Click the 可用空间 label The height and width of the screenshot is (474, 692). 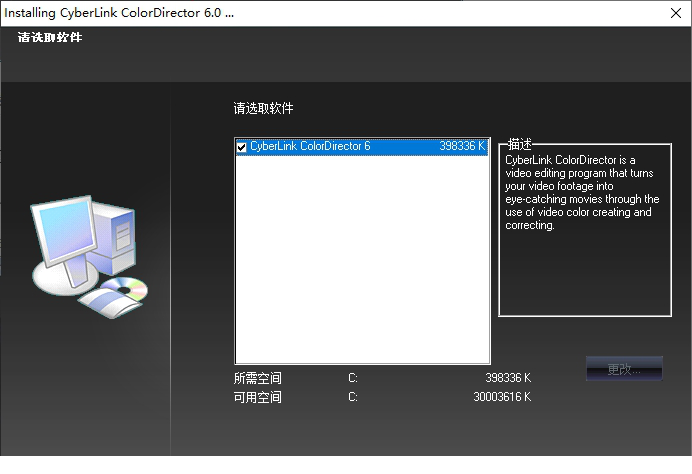(258, 397)
